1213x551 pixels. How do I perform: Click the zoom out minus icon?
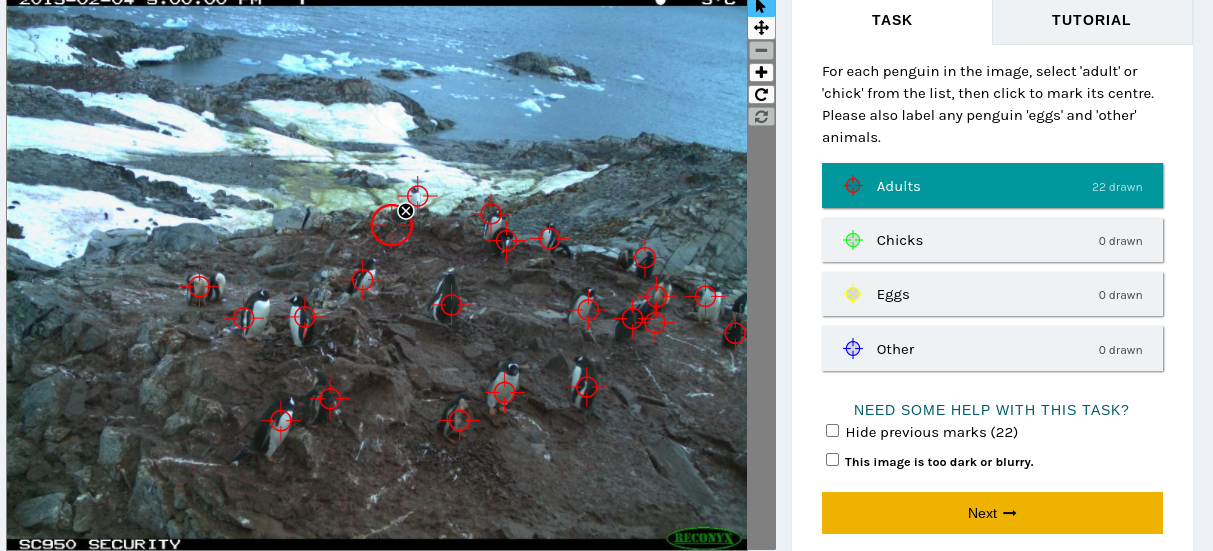(x=761, y=50)
